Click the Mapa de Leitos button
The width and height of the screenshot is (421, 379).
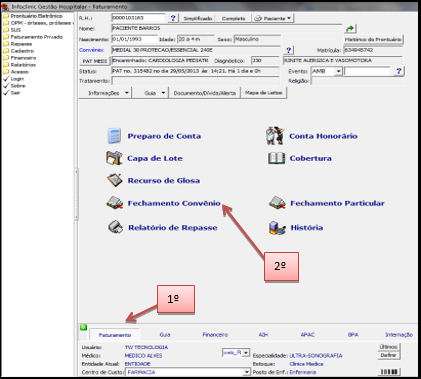point(263,93)
